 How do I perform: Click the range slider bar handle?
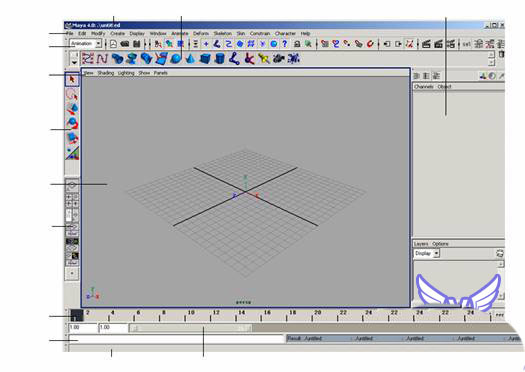point(191,328)
